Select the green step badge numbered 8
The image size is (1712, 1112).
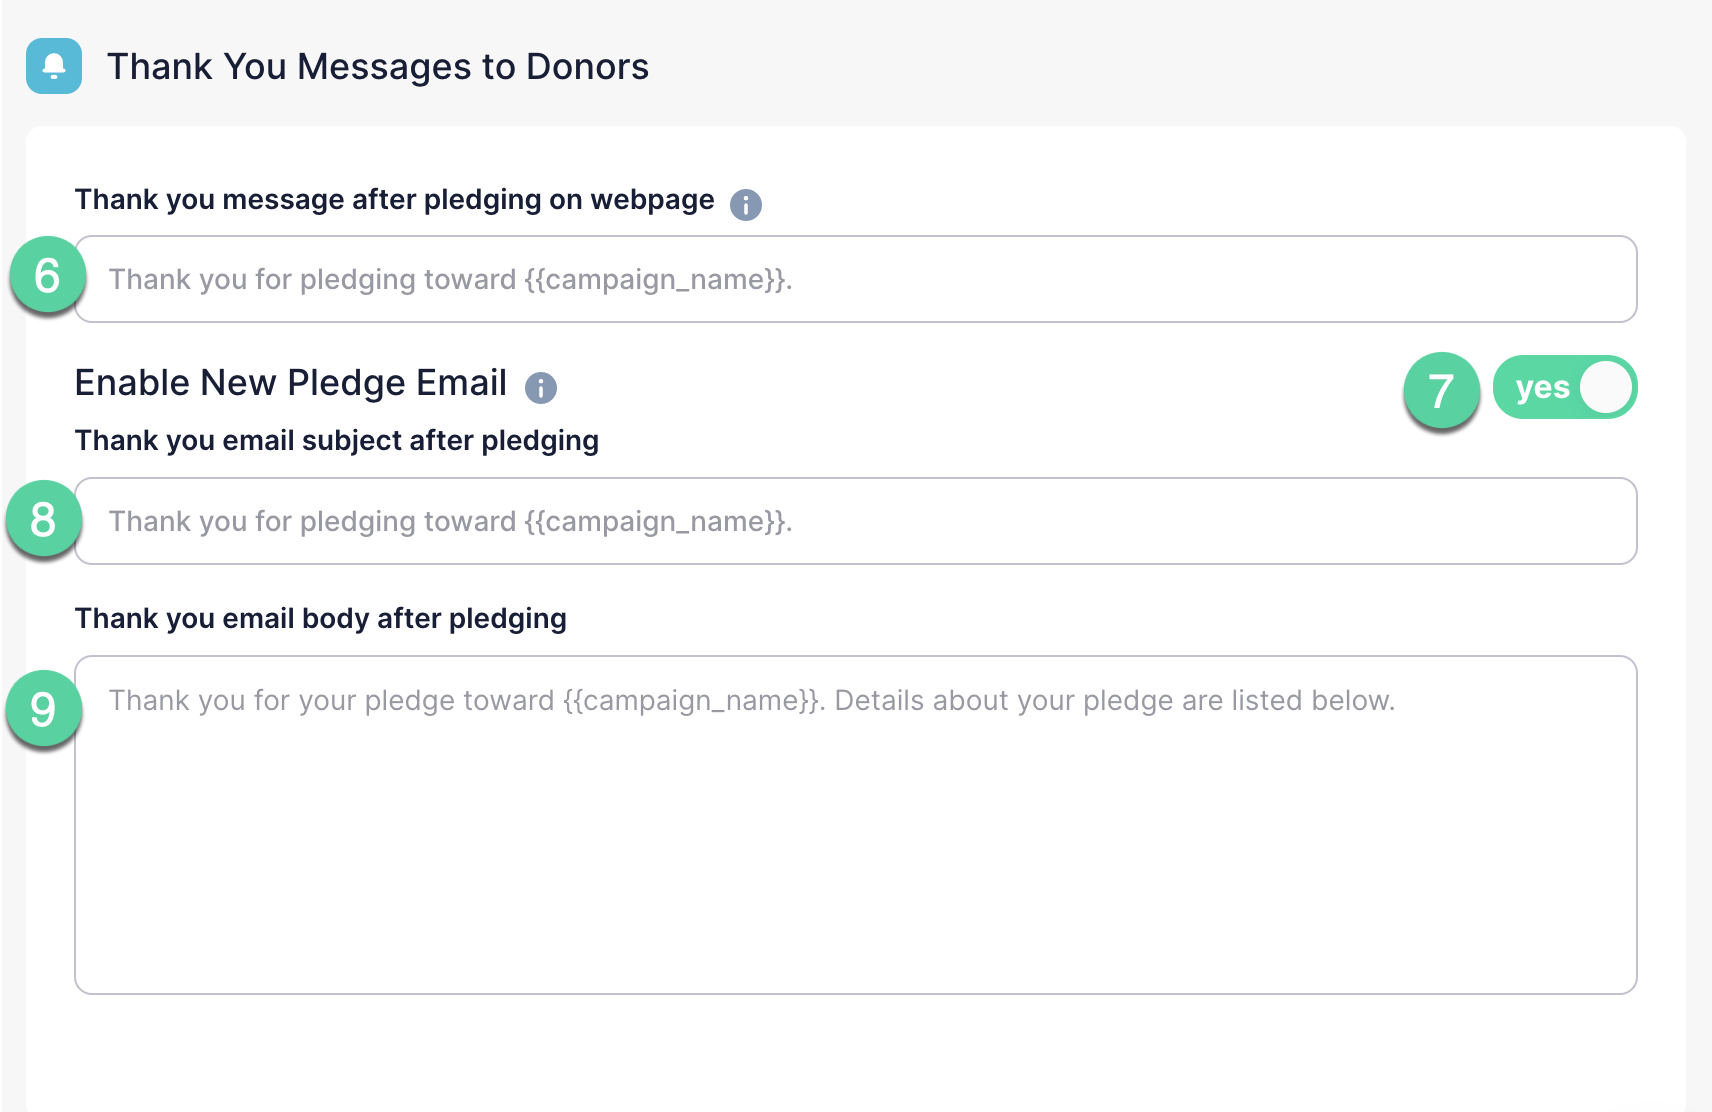coord(44,520)
